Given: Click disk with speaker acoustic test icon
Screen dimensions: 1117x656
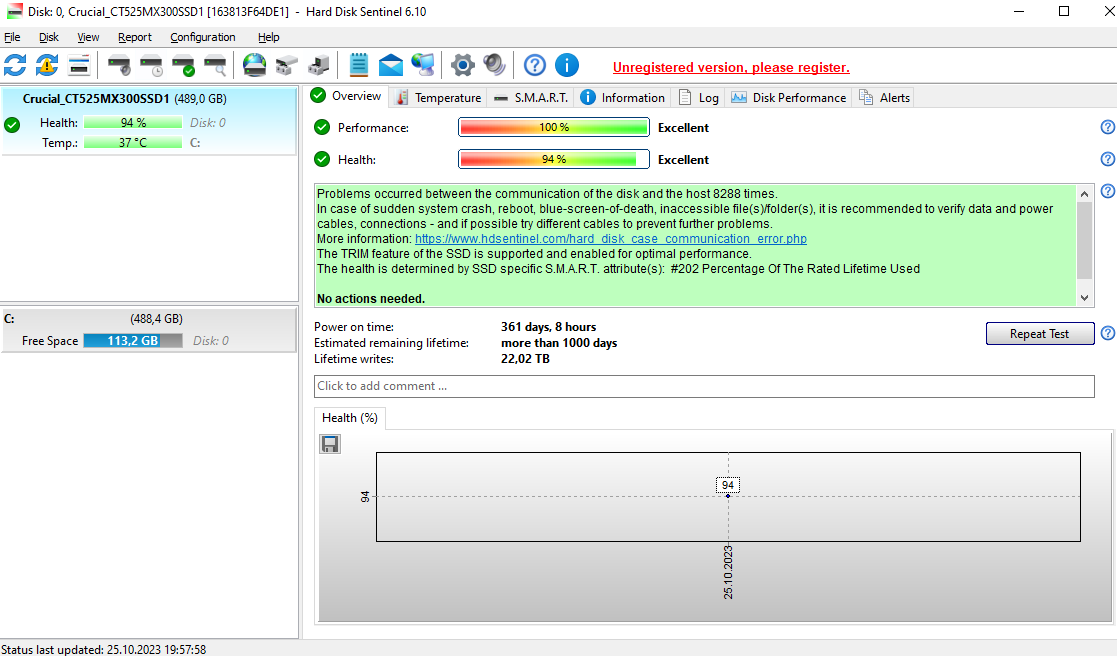Looking at the screenshot, I should 119,66.
